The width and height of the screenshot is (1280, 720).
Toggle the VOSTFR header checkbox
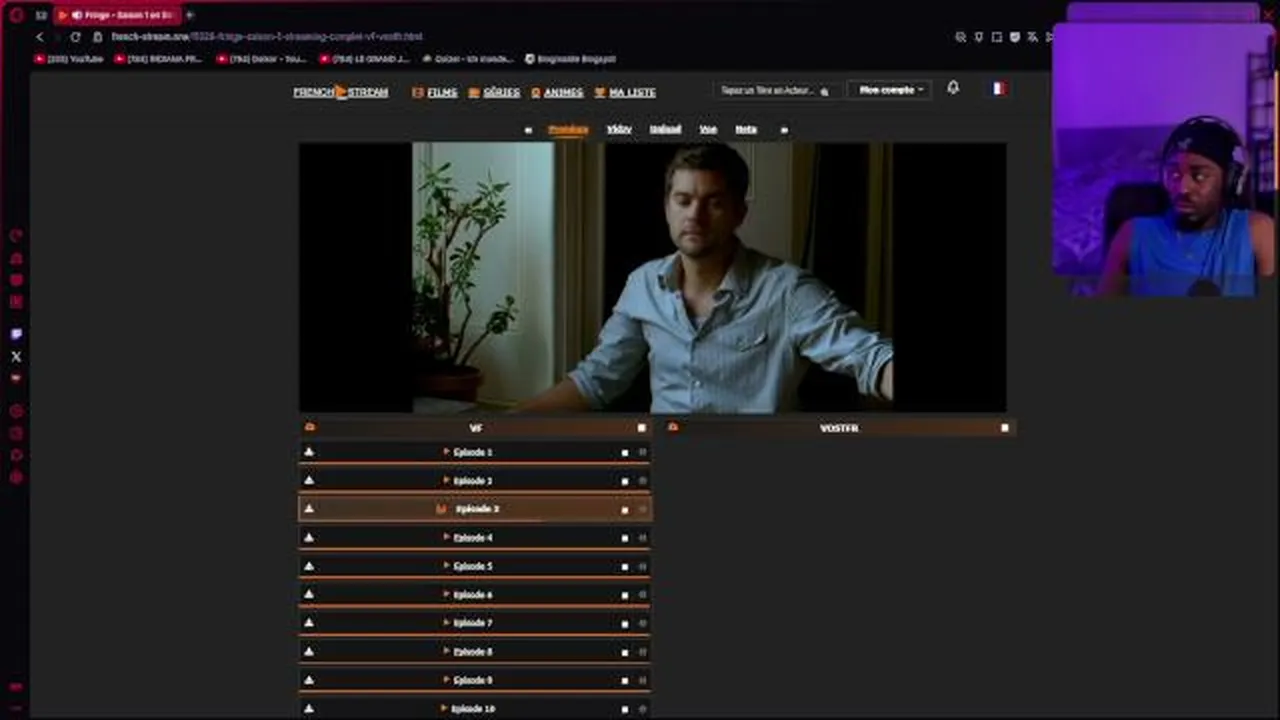click(1005, 428)
